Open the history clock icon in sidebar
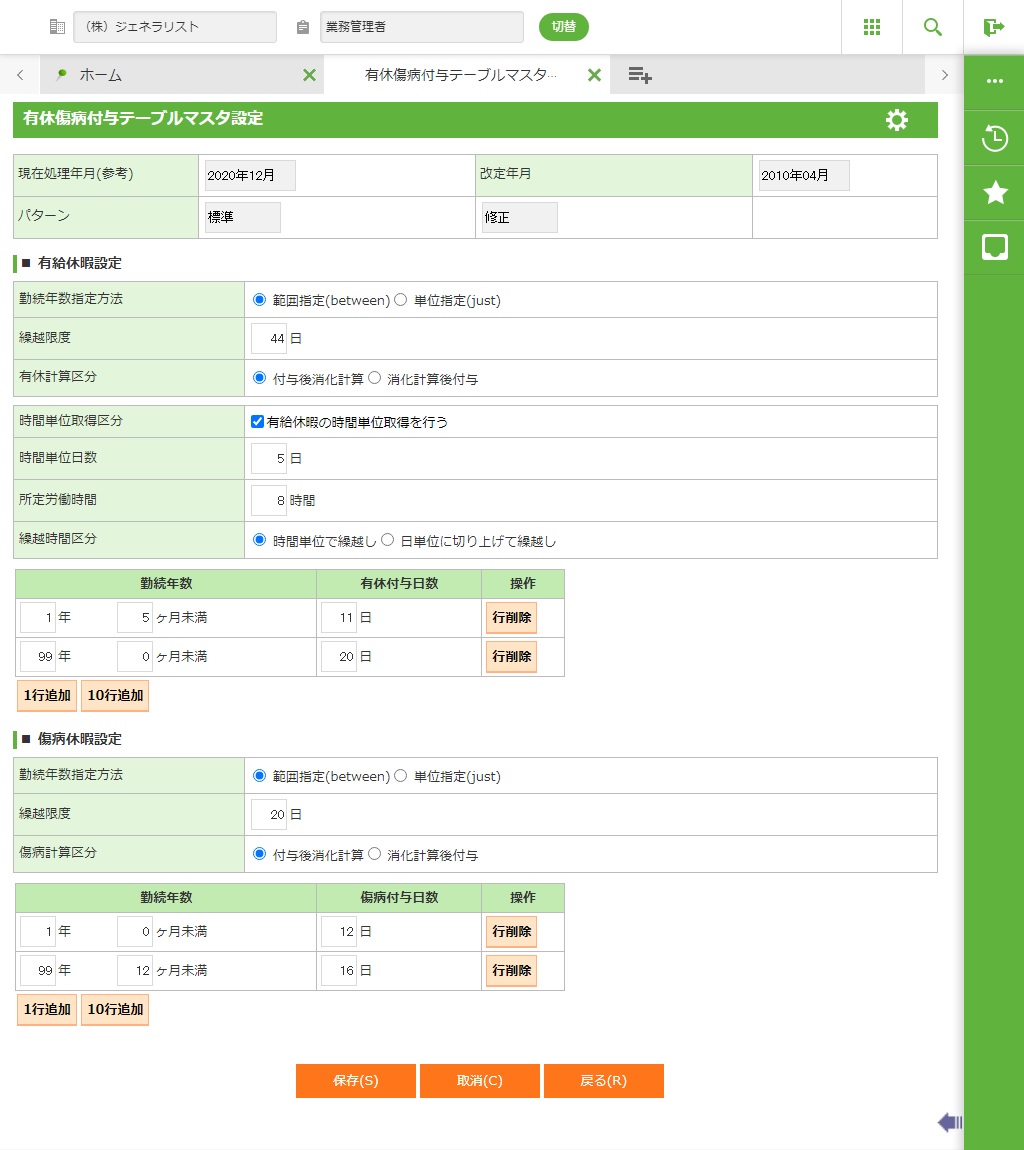 [x=994, y=138]
